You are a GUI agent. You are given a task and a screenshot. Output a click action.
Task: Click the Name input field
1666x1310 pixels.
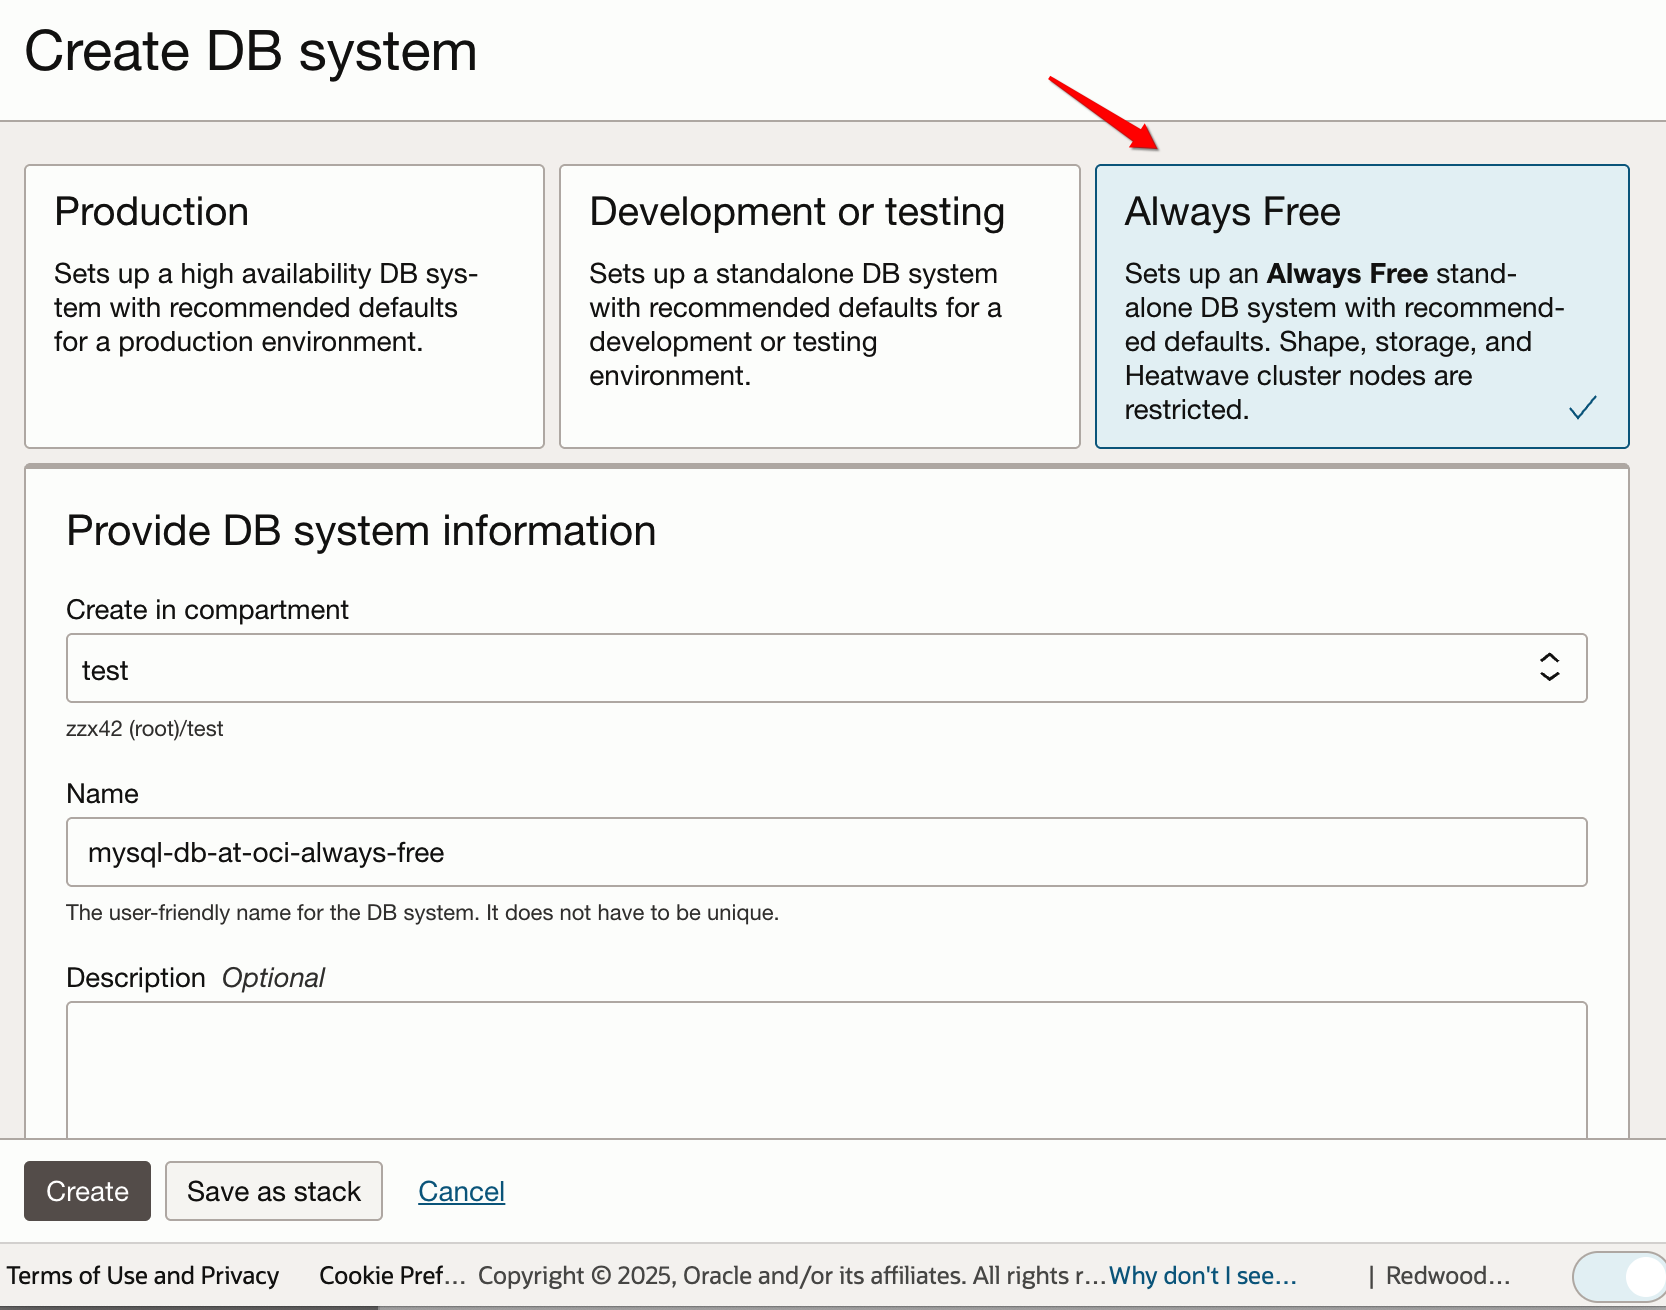pyautogui.click(x=826, y=852)
